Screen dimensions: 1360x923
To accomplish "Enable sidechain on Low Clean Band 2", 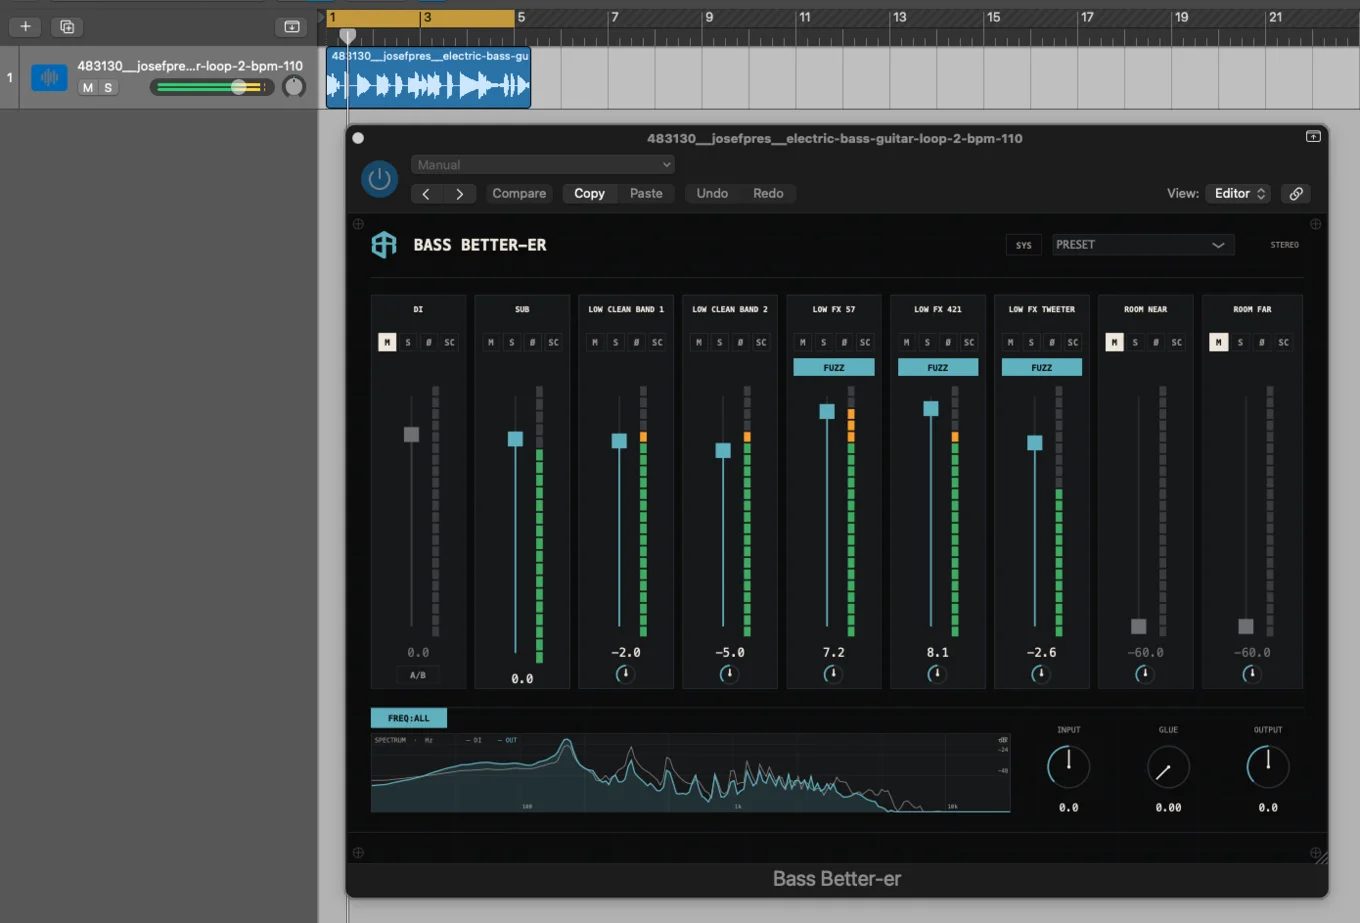I will (761, 342).
